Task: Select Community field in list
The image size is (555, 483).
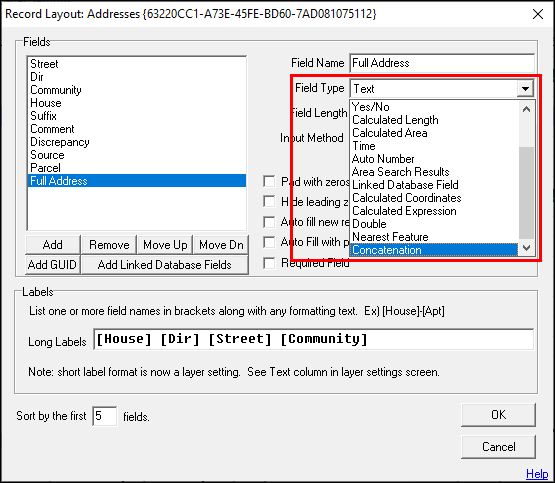Action: 137,90
